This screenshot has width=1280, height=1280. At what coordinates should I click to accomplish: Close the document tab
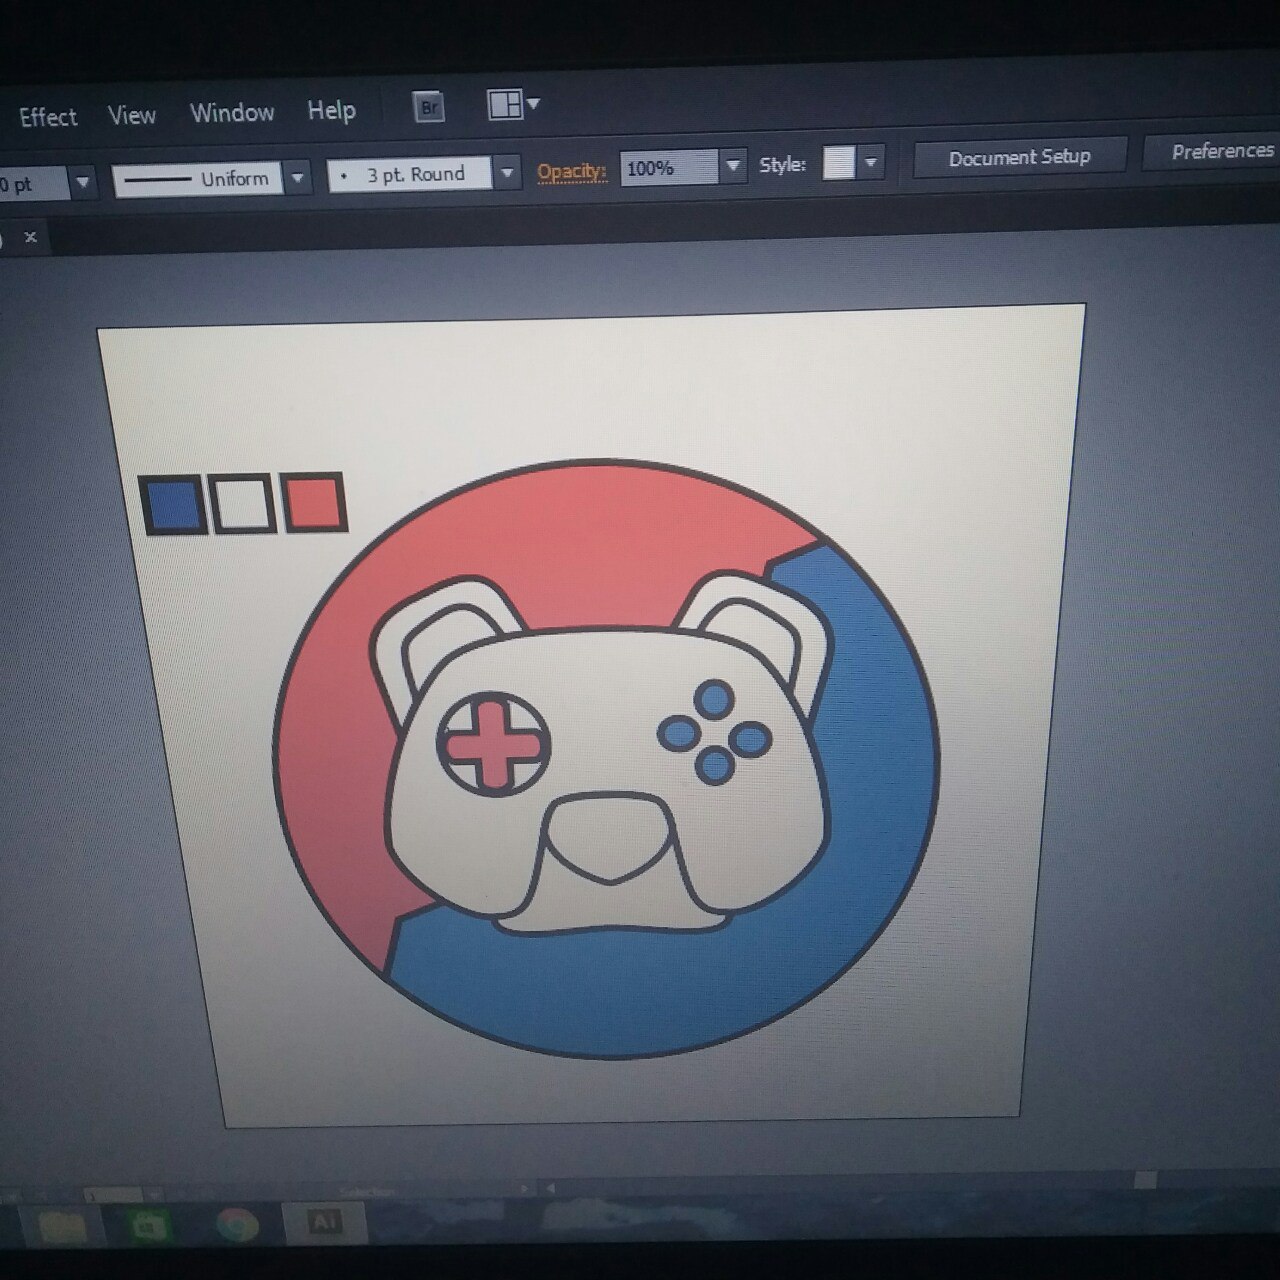[30, 237]
